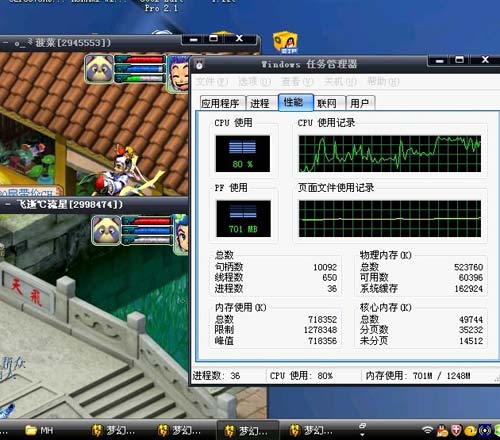Click panda pet avatar in 飞逝℃流星 game window
500x440 pixels.
tap(106, 230)
